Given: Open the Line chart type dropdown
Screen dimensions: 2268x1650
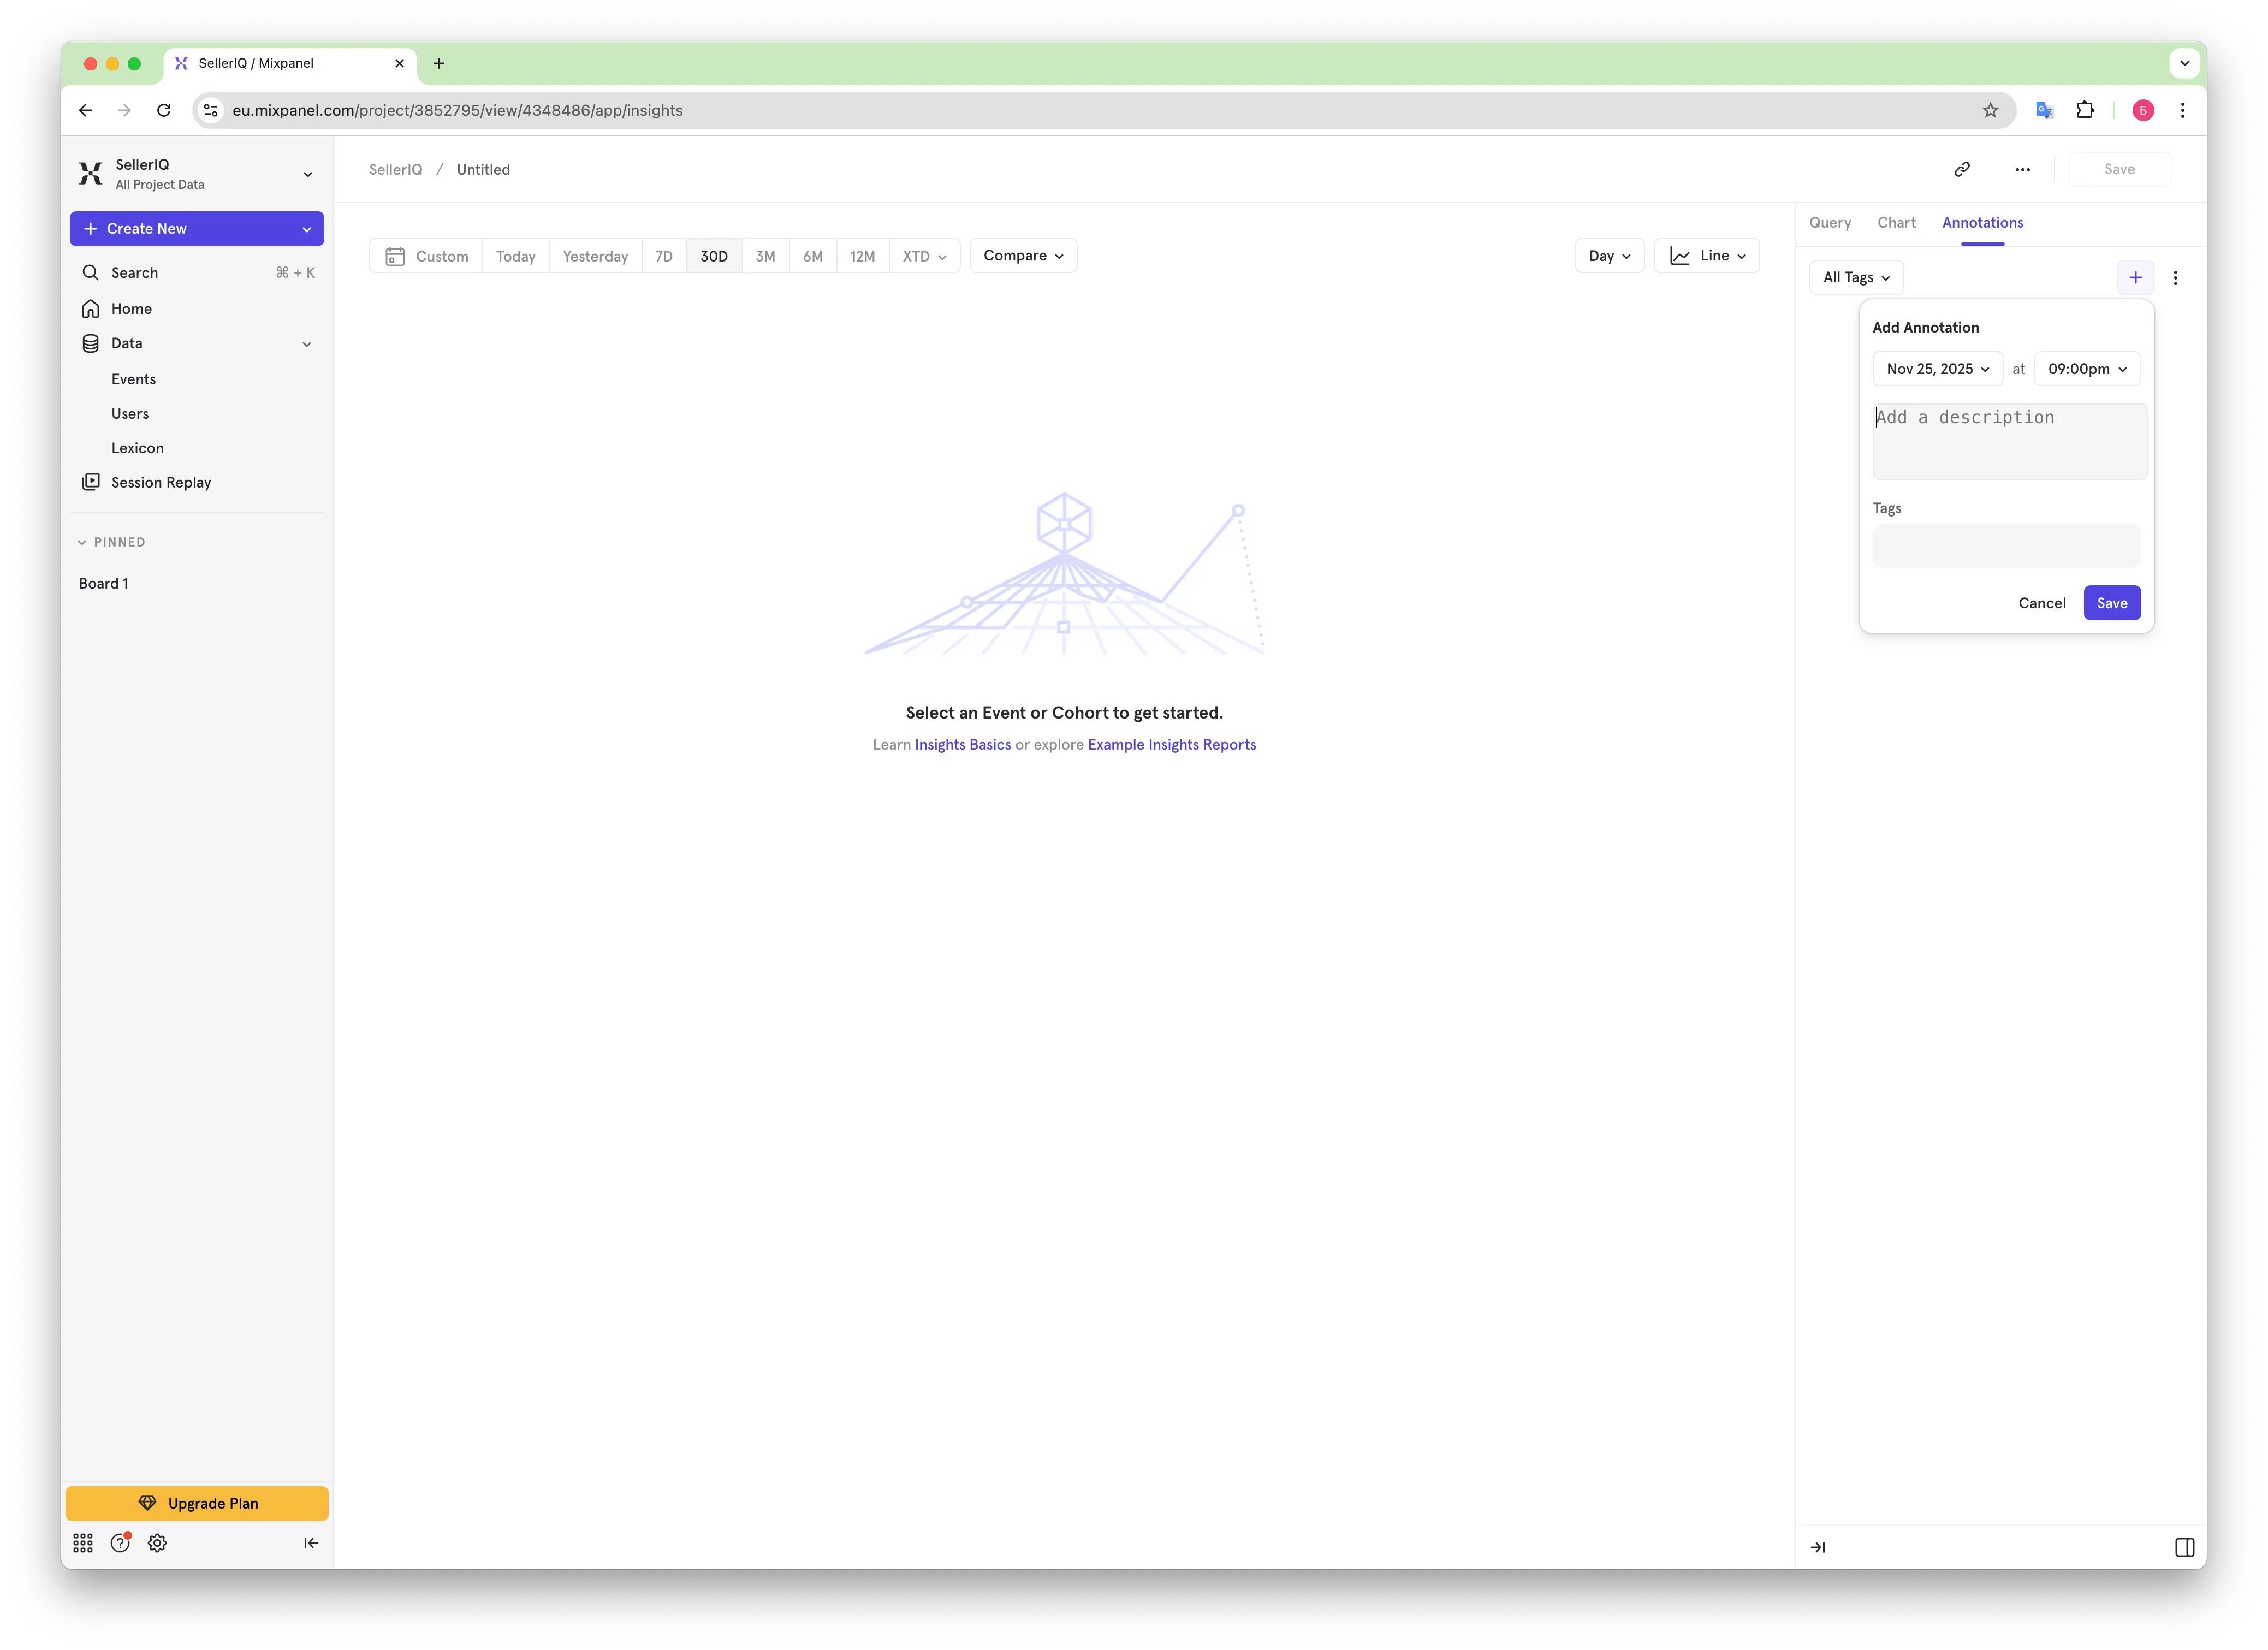Looking at the screenshot, I should click(x=1706, y=255).
